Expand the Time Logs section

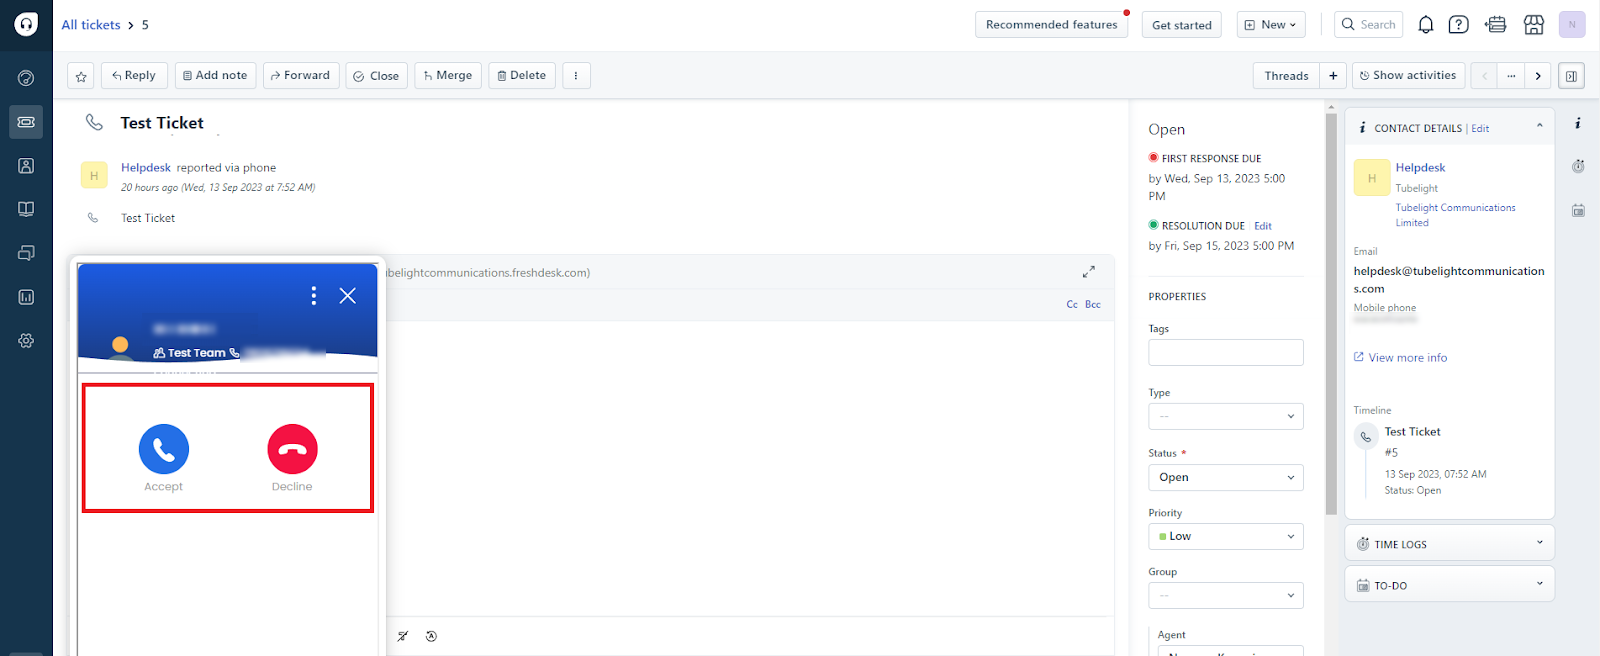[1449, 544]
